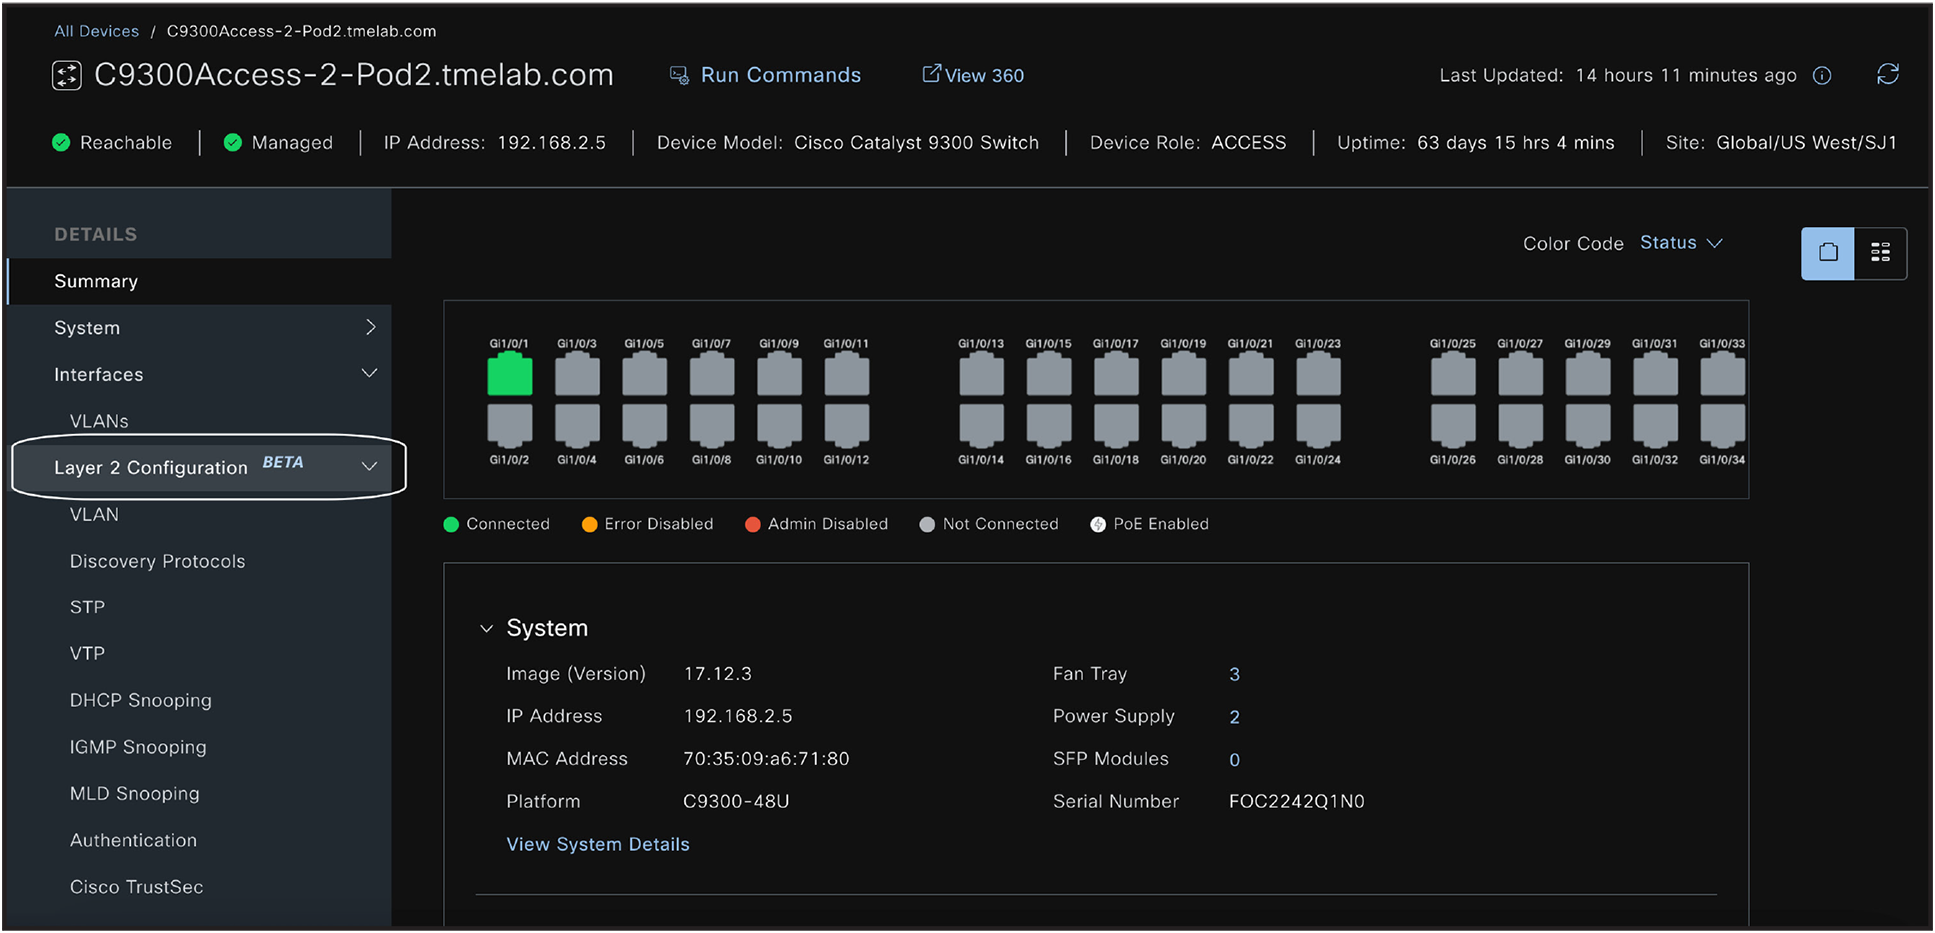Expand the System sidebar chevron
Viewport: 1935px width, 933px height.
point(371,327)
